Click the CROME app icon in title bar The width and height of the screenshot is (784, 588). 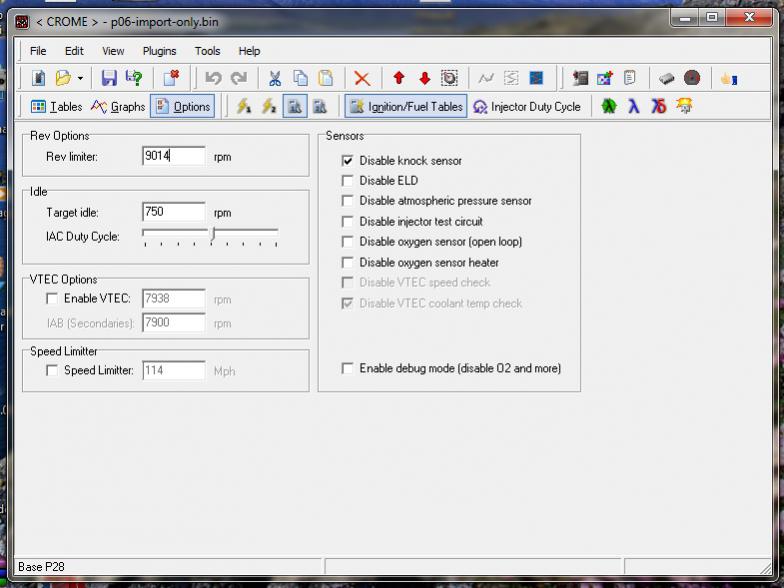(x=22, y=22)
